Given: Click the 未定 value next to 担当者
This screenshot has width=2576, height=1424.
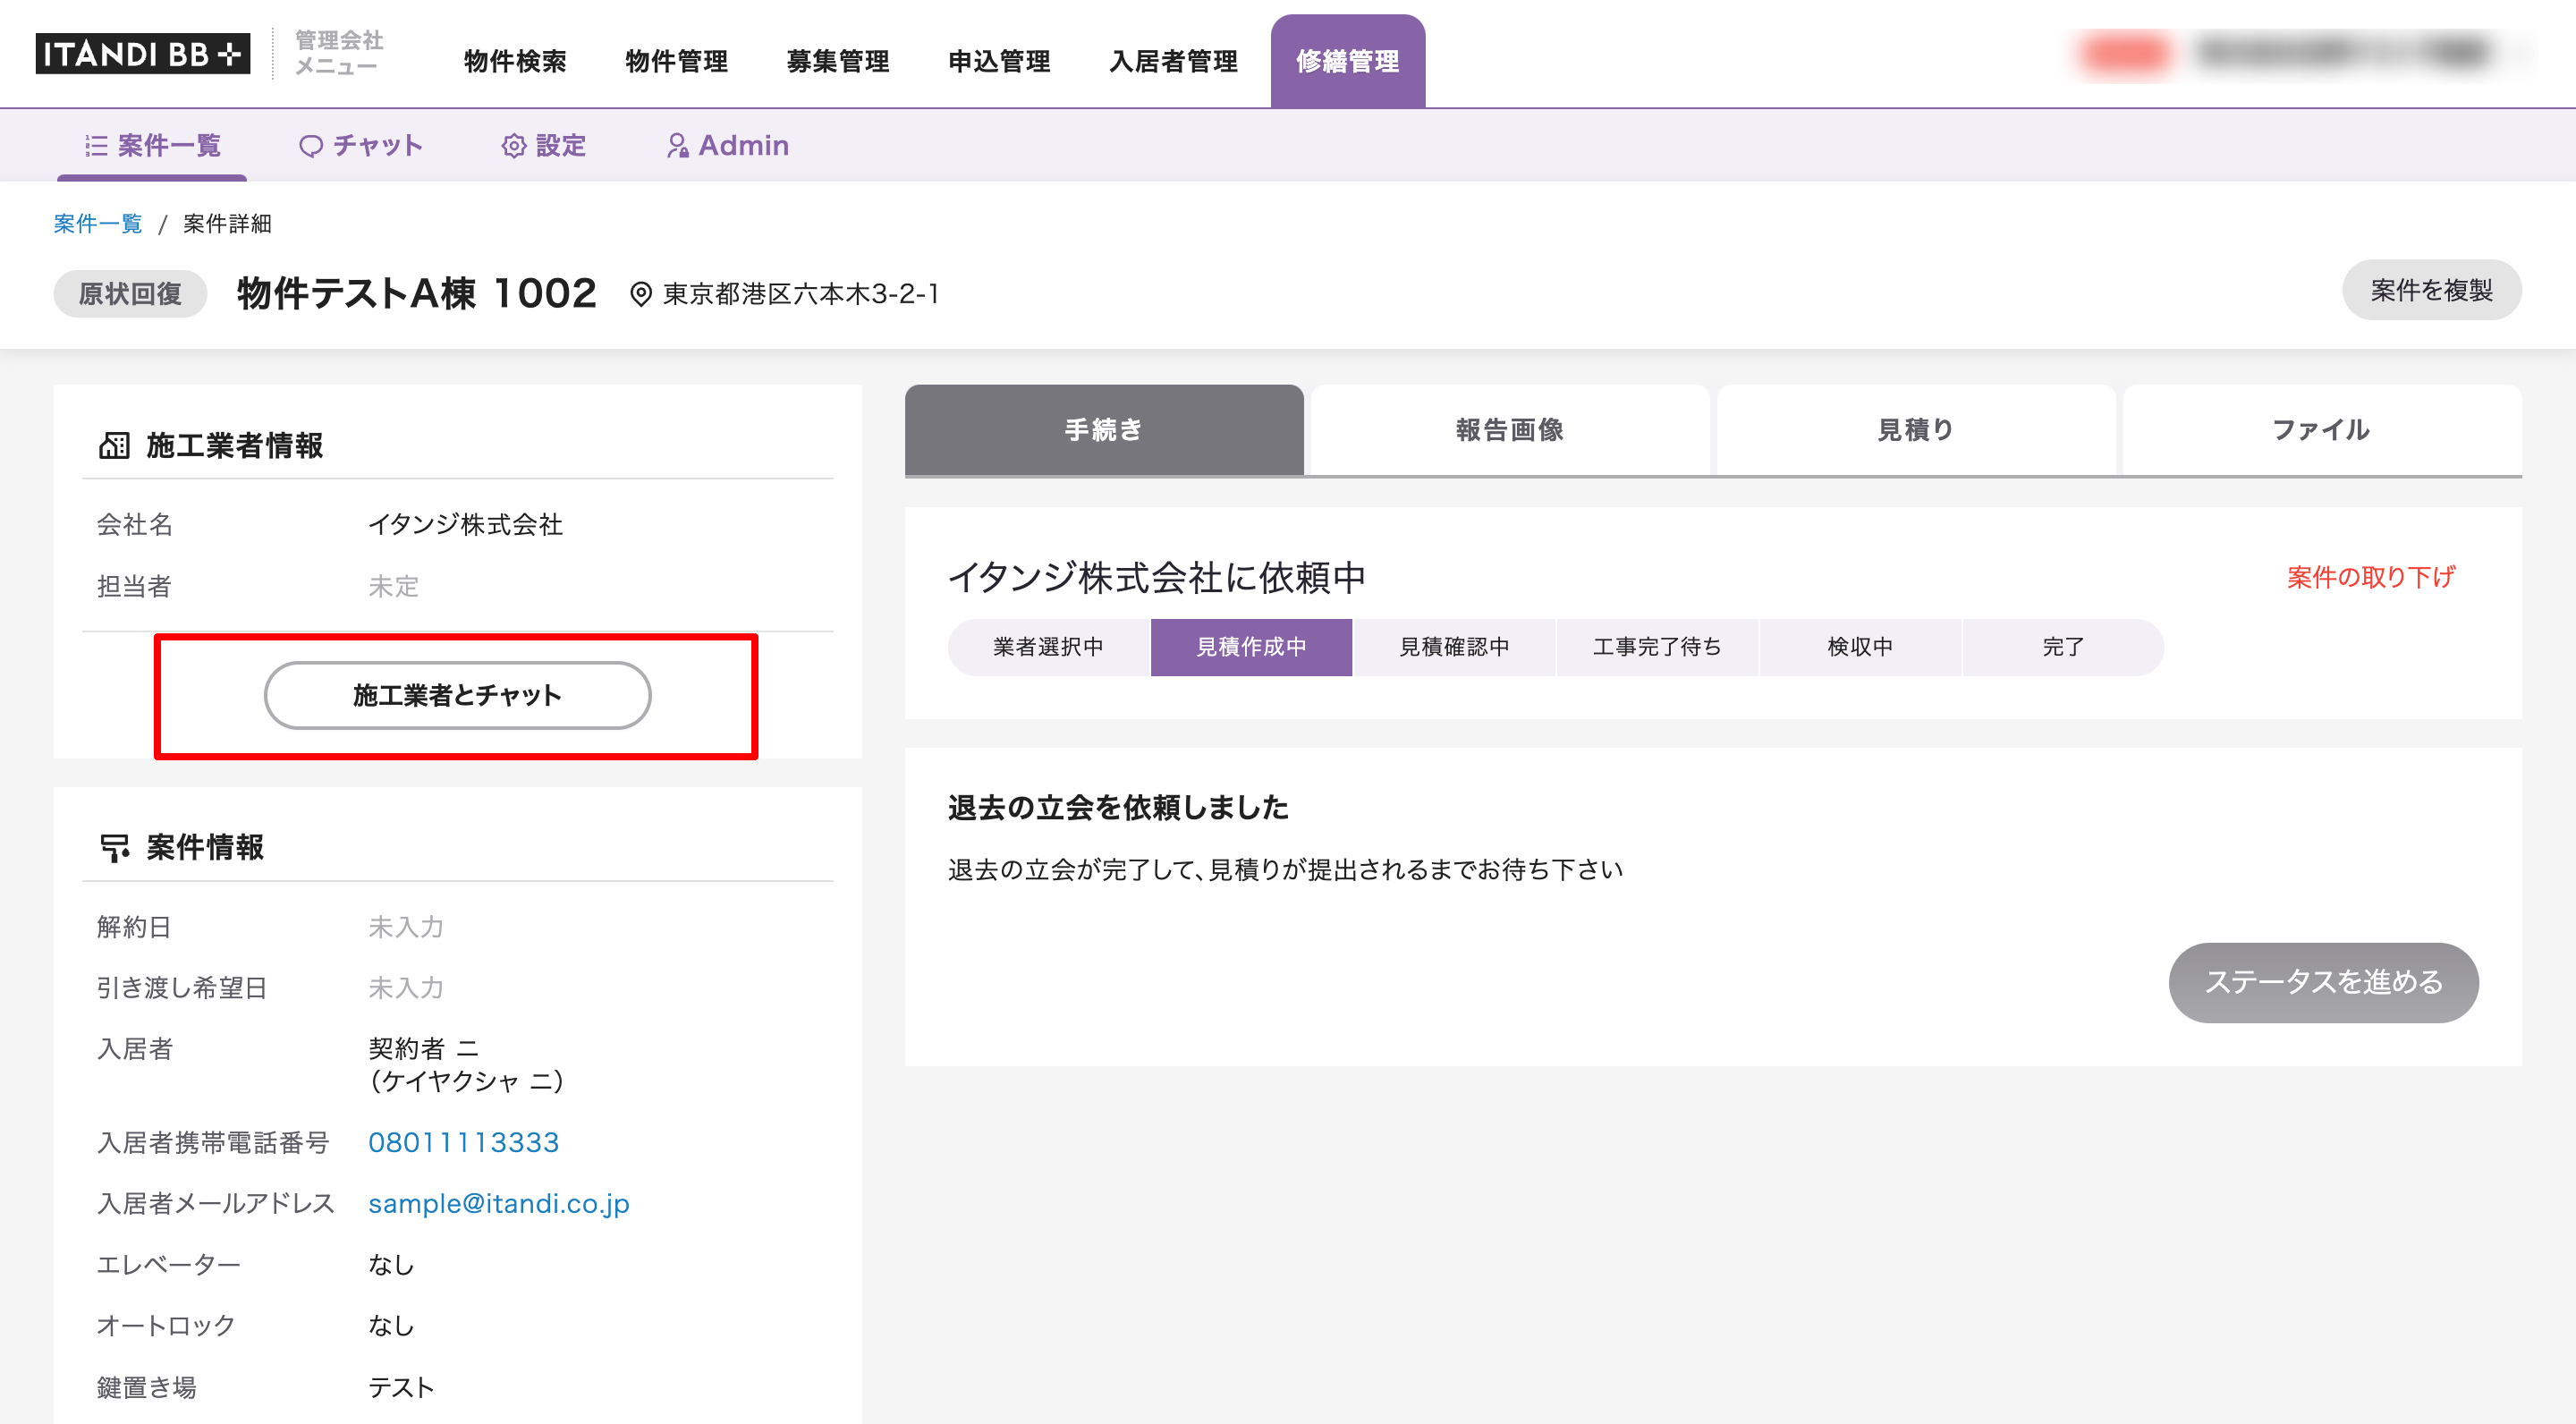Looking at the screenshot, I should tap(393, 586).
